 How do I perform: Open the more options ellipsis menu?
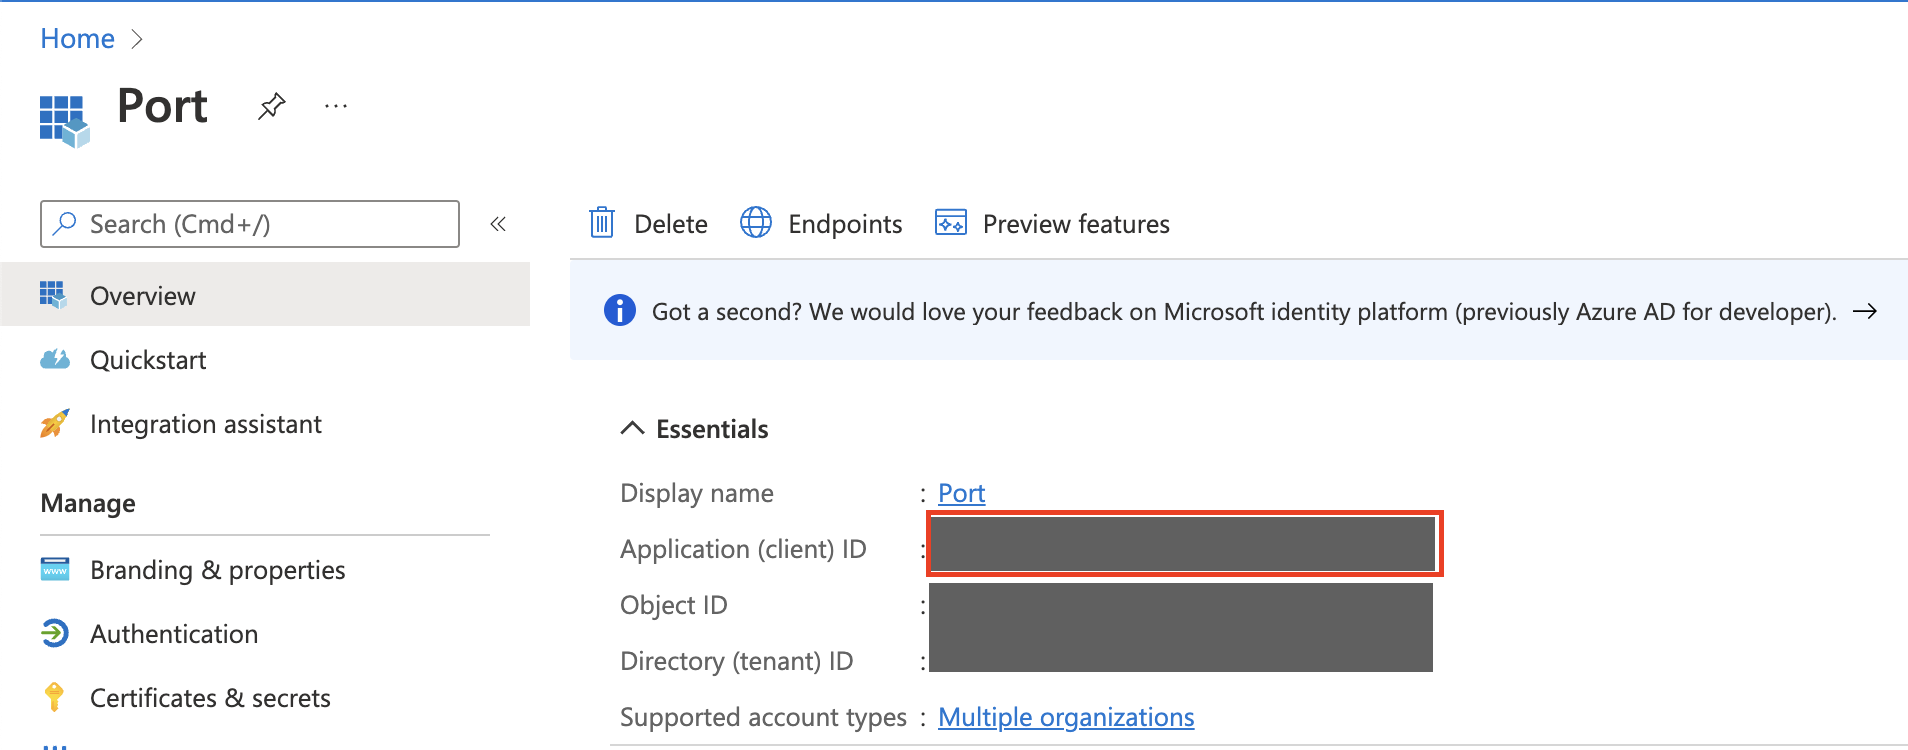point(336,106)
